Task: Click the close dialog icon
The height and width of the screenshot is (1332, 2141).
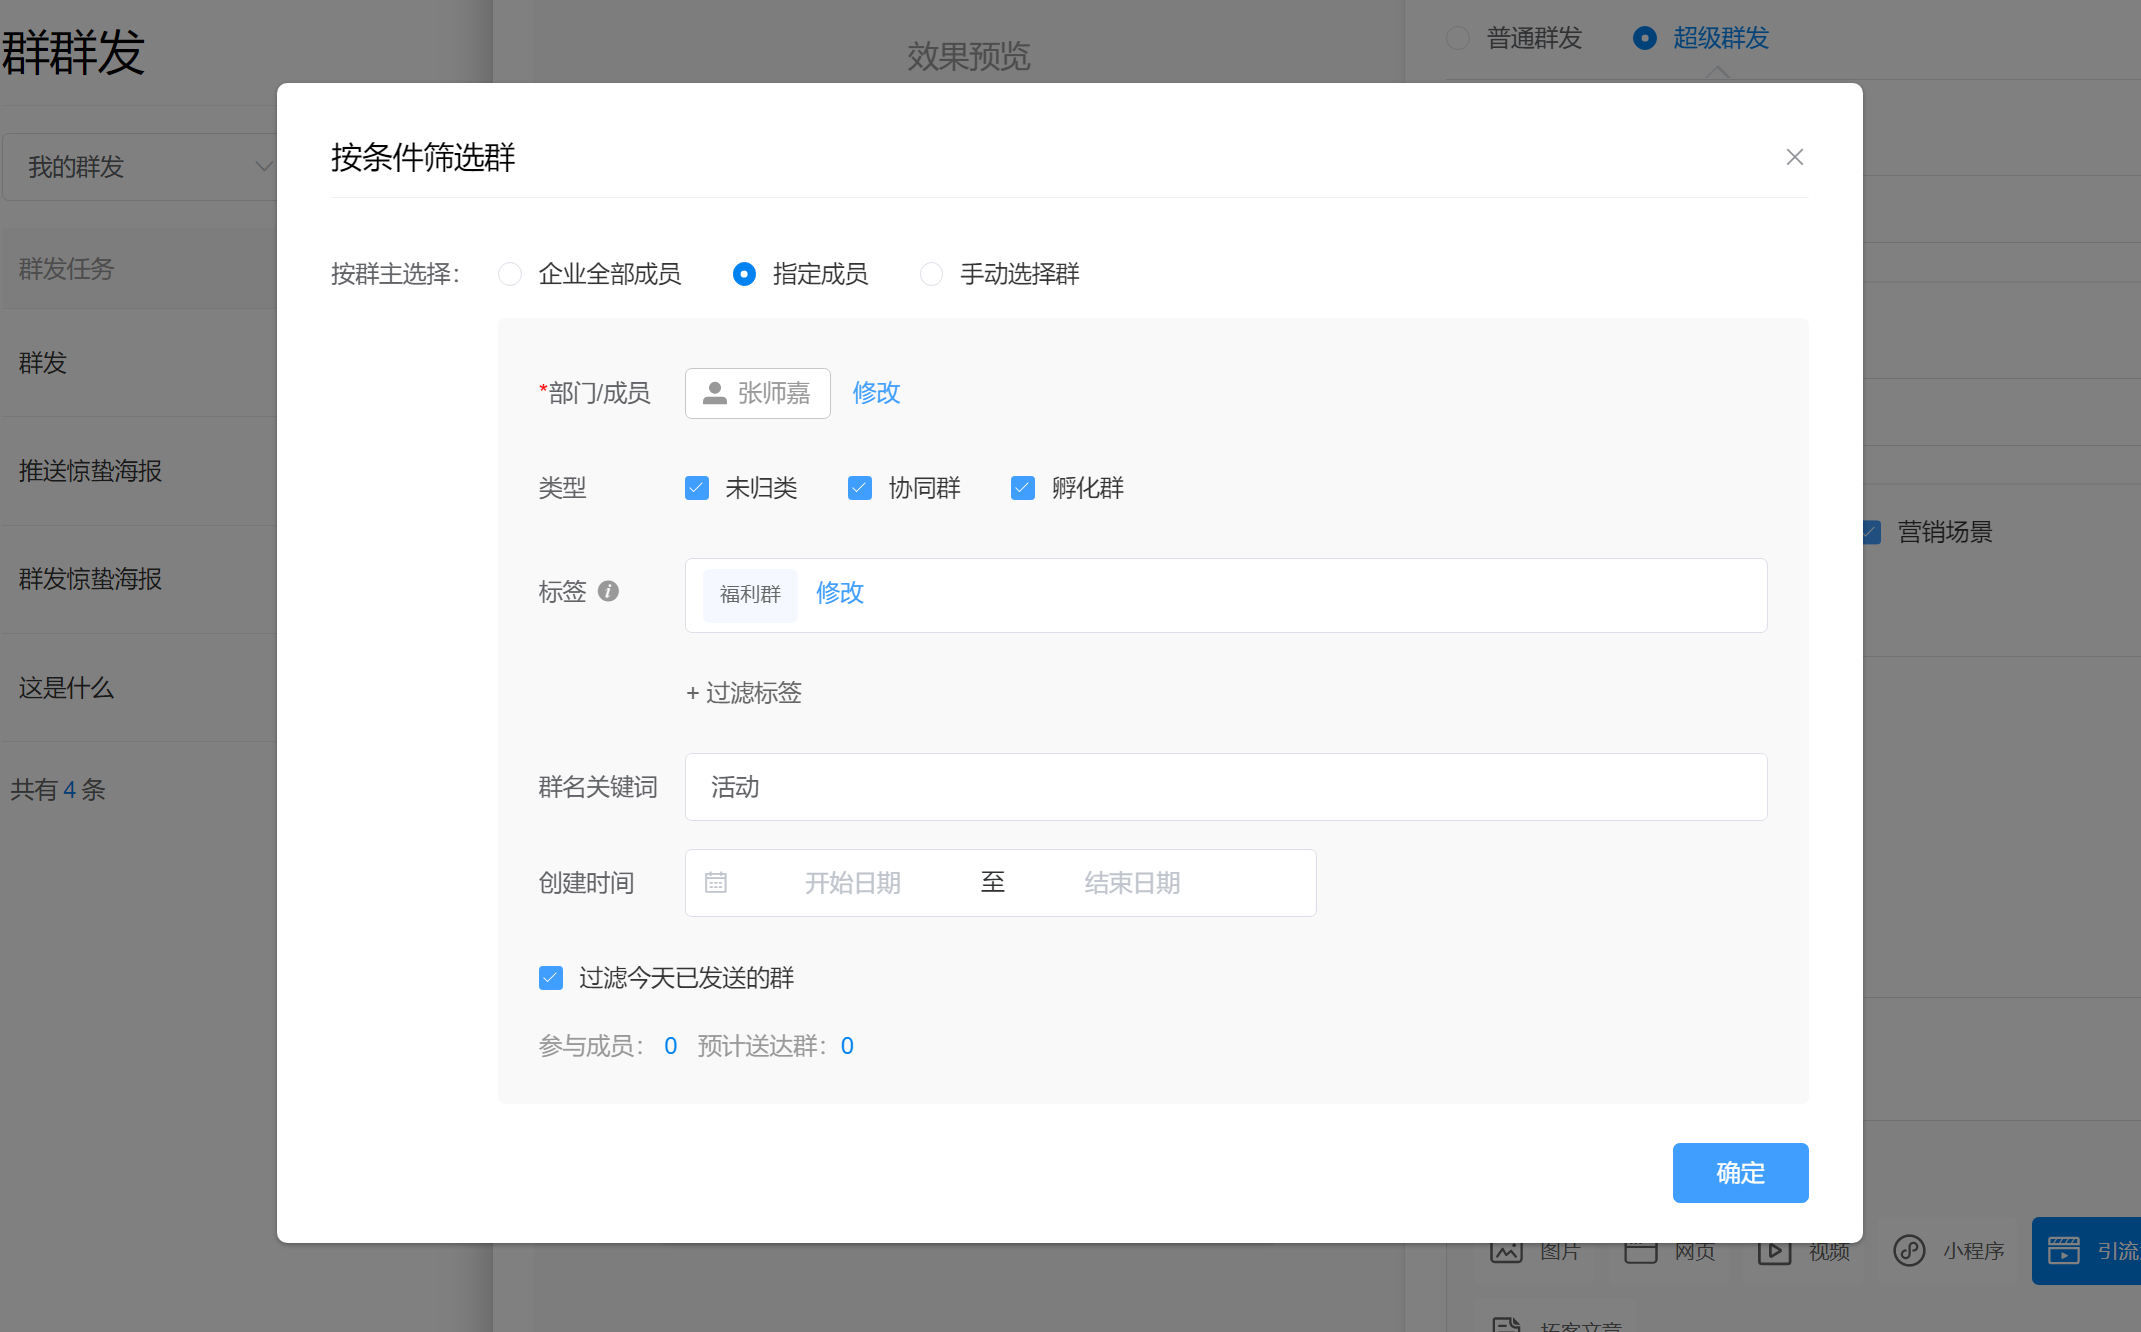Action: [x=1791, y=157]
